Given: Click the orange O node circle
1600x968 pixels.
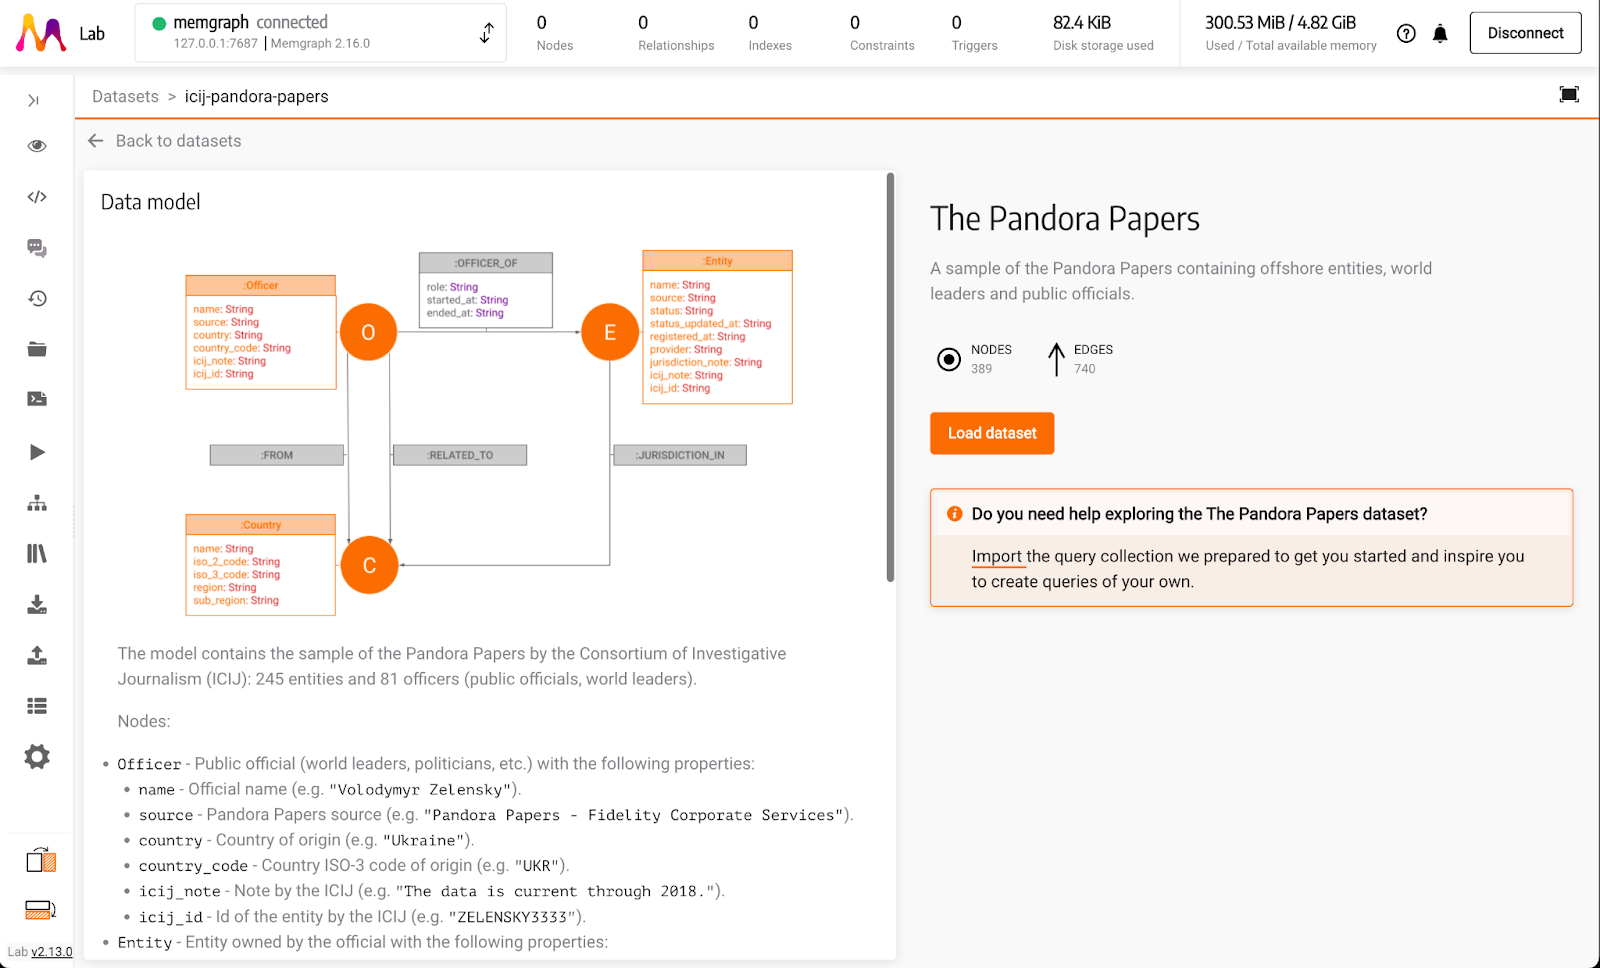Looking at the screenshot, I should point(368,332).
